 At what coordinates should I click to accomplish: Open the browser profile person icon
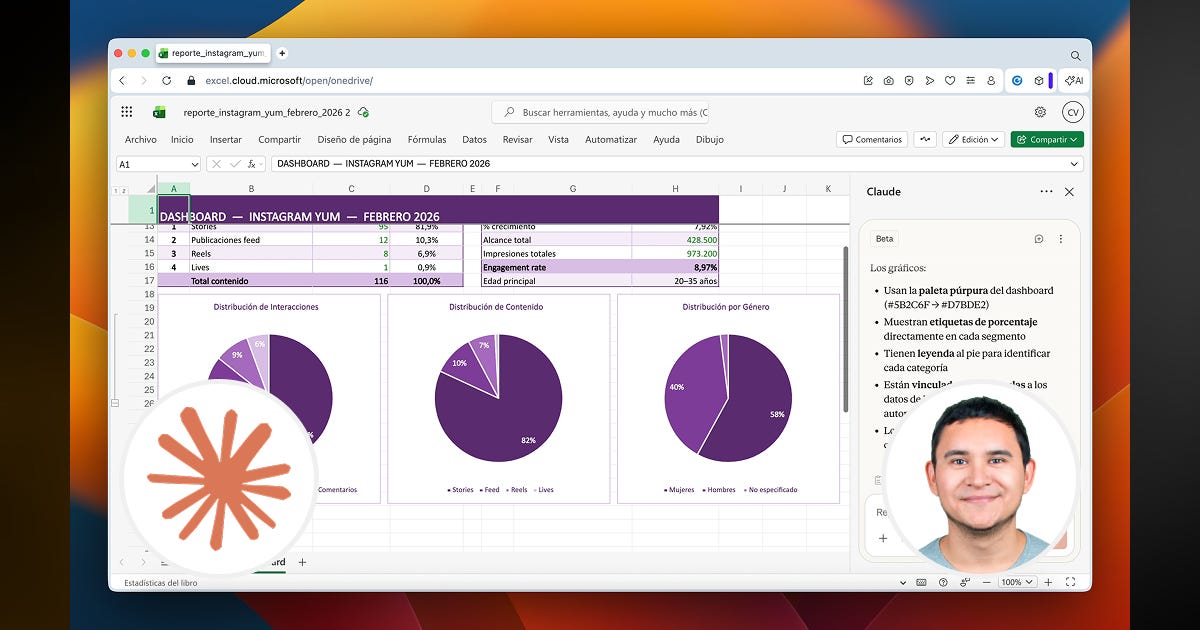[991, 80]
